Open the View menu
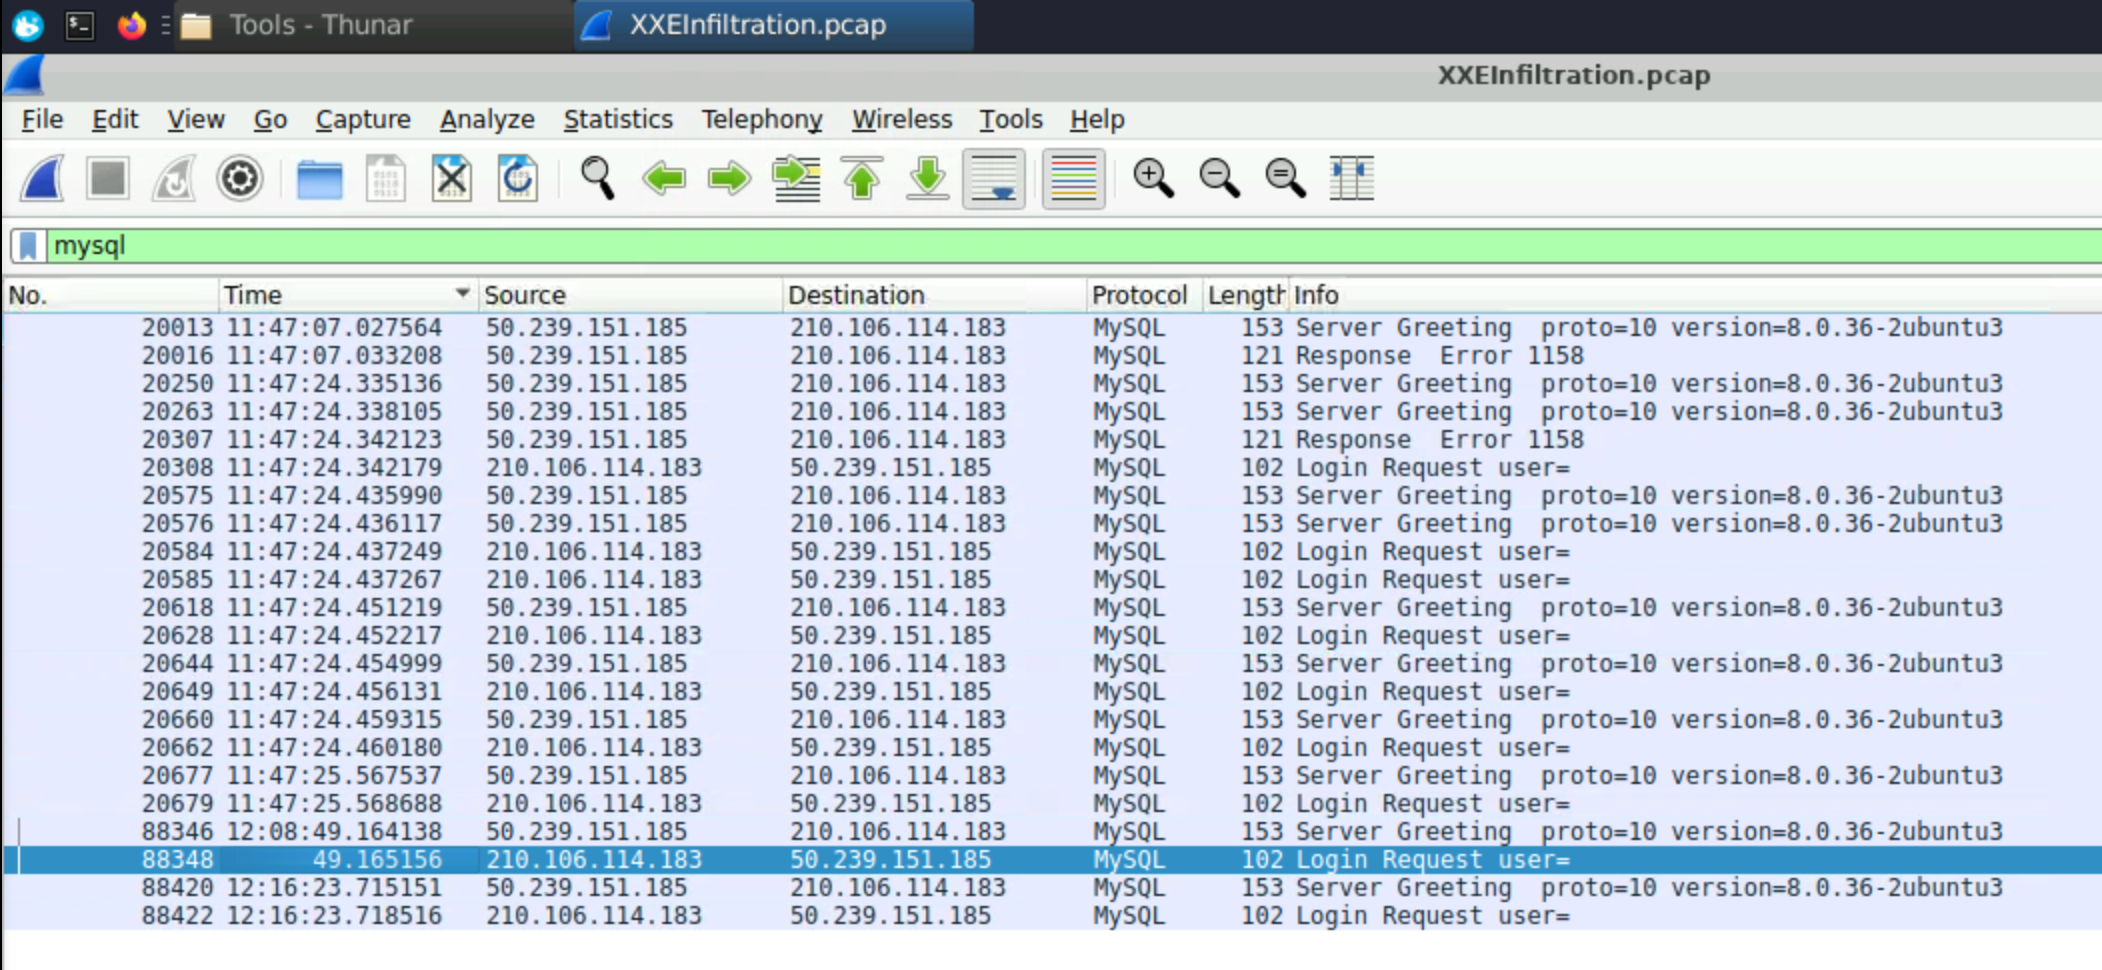 (196, 120)
